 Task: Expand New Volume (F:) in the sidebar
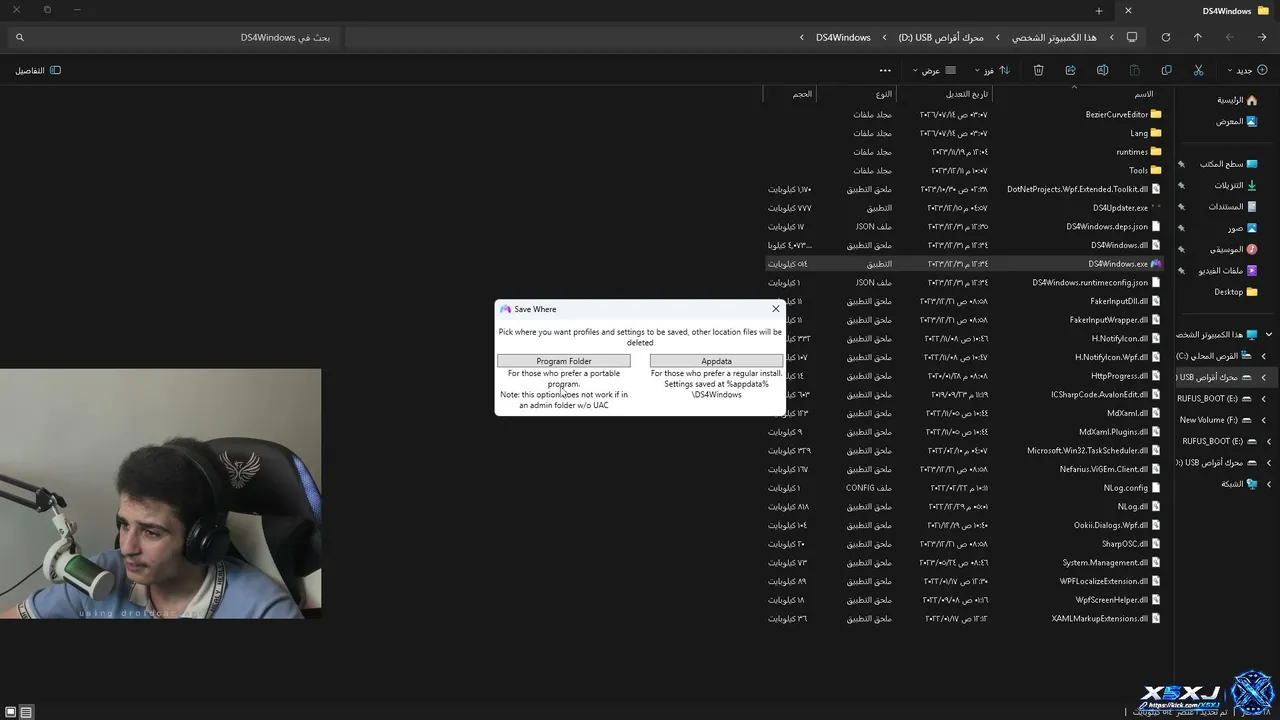(1263, 420)
